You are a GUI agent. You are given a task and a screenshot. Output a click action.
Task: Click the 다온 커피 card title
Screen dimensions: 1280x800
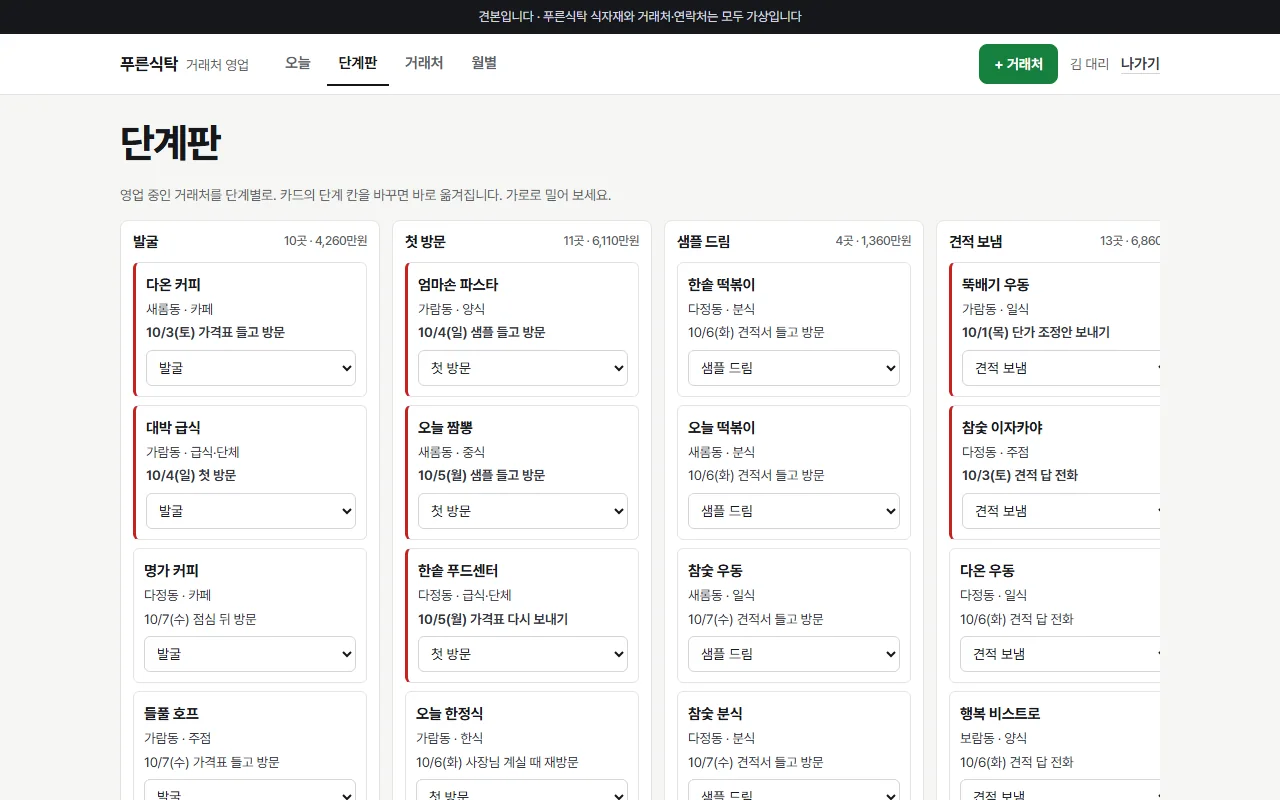pyautogui.click(x=173, y=285)
